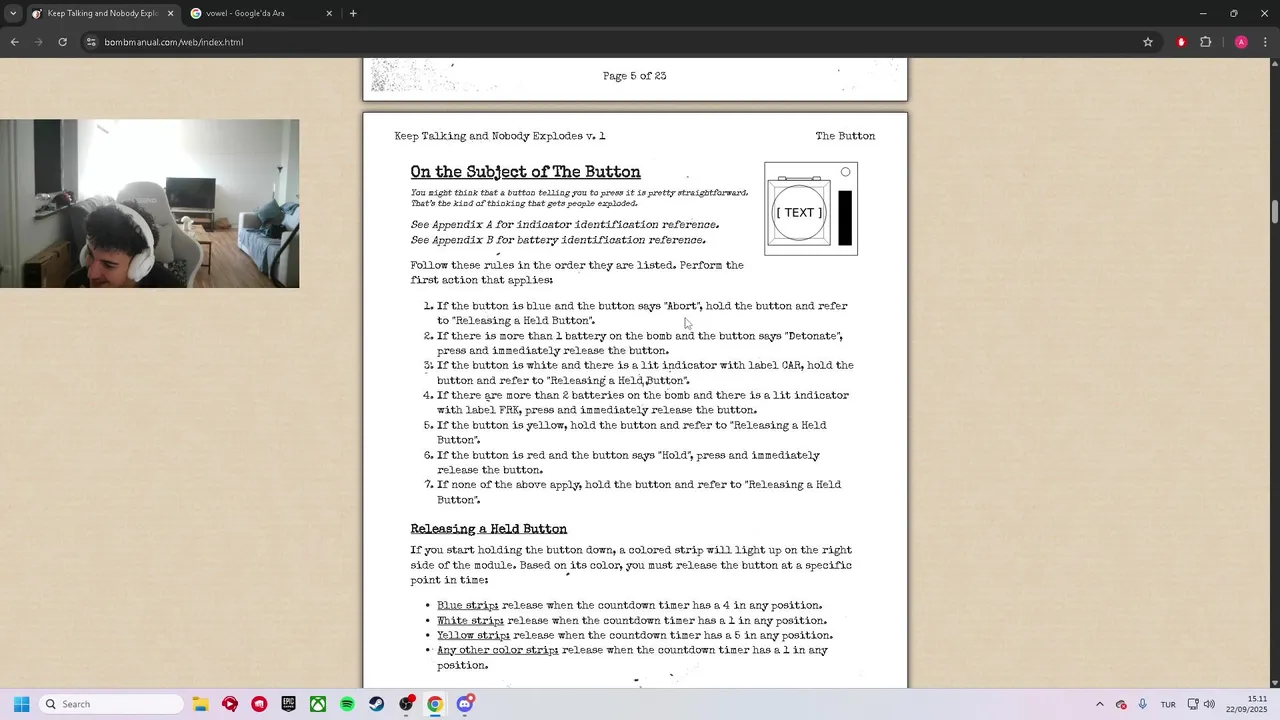Open Chrome's three-dot menu
This screenshot has width=1280, height=720.
(1265, 42)
